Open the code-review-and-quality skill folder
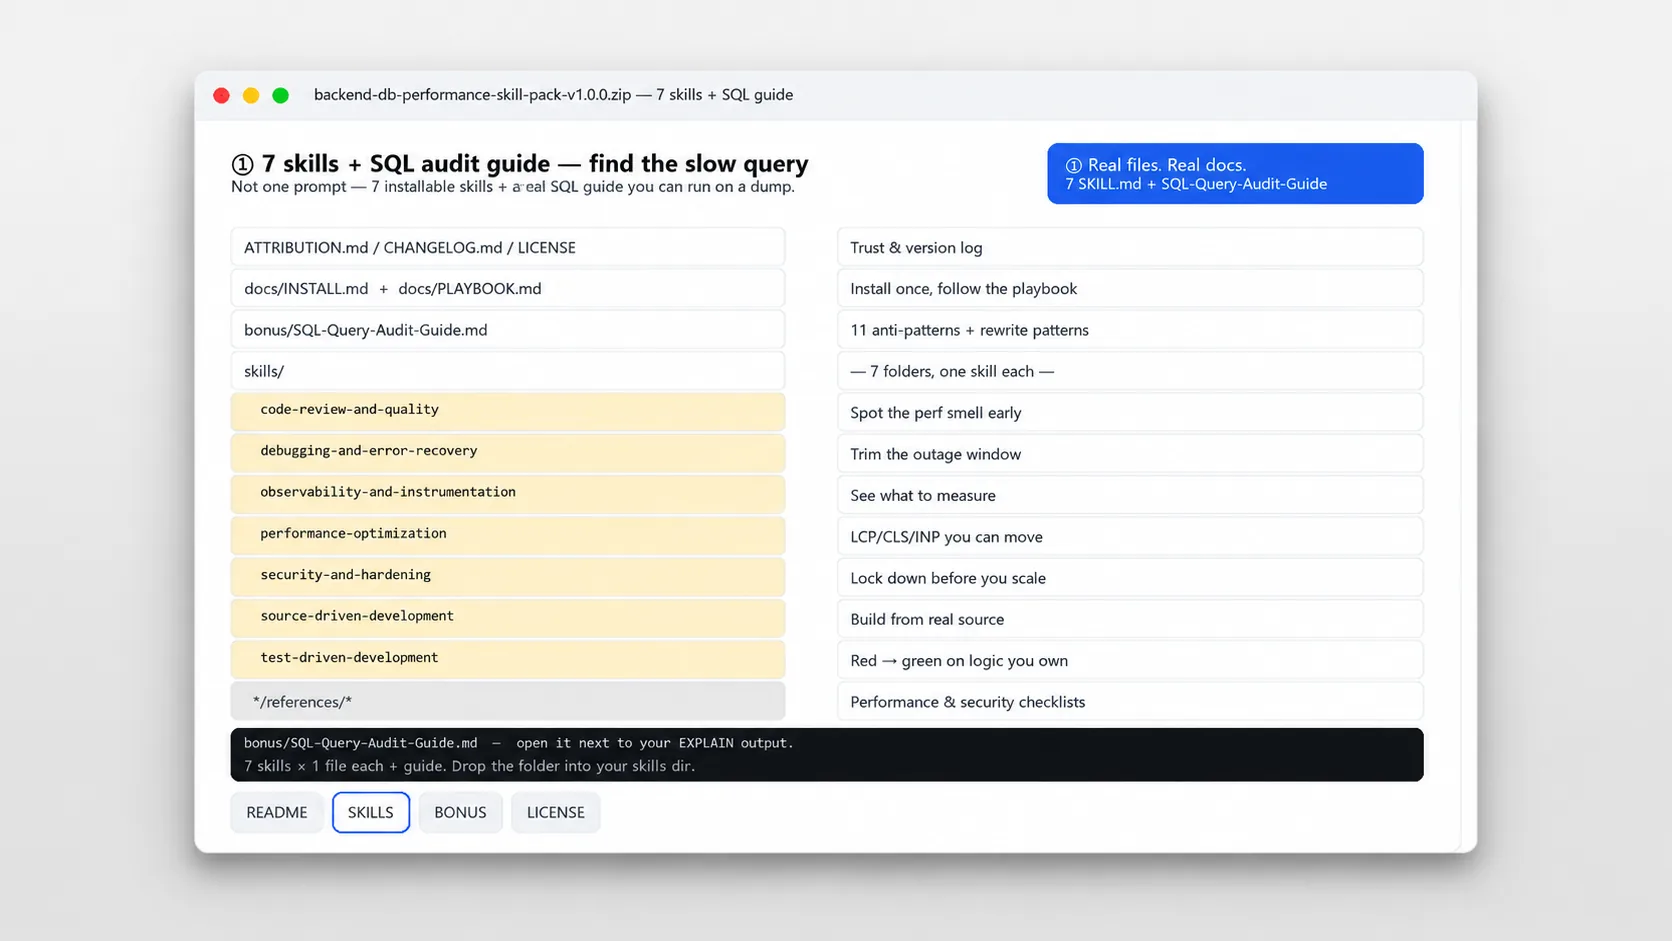 click(x=508, y=411)
